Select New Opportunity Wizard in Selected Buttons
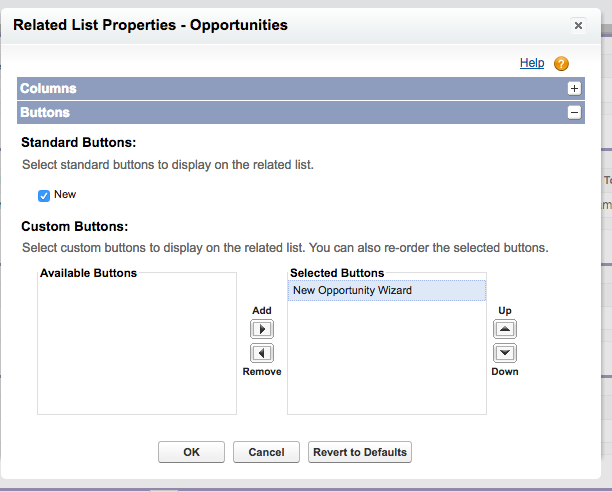The width and height of the screenshot is (612, 492). [x=387, y=290]
